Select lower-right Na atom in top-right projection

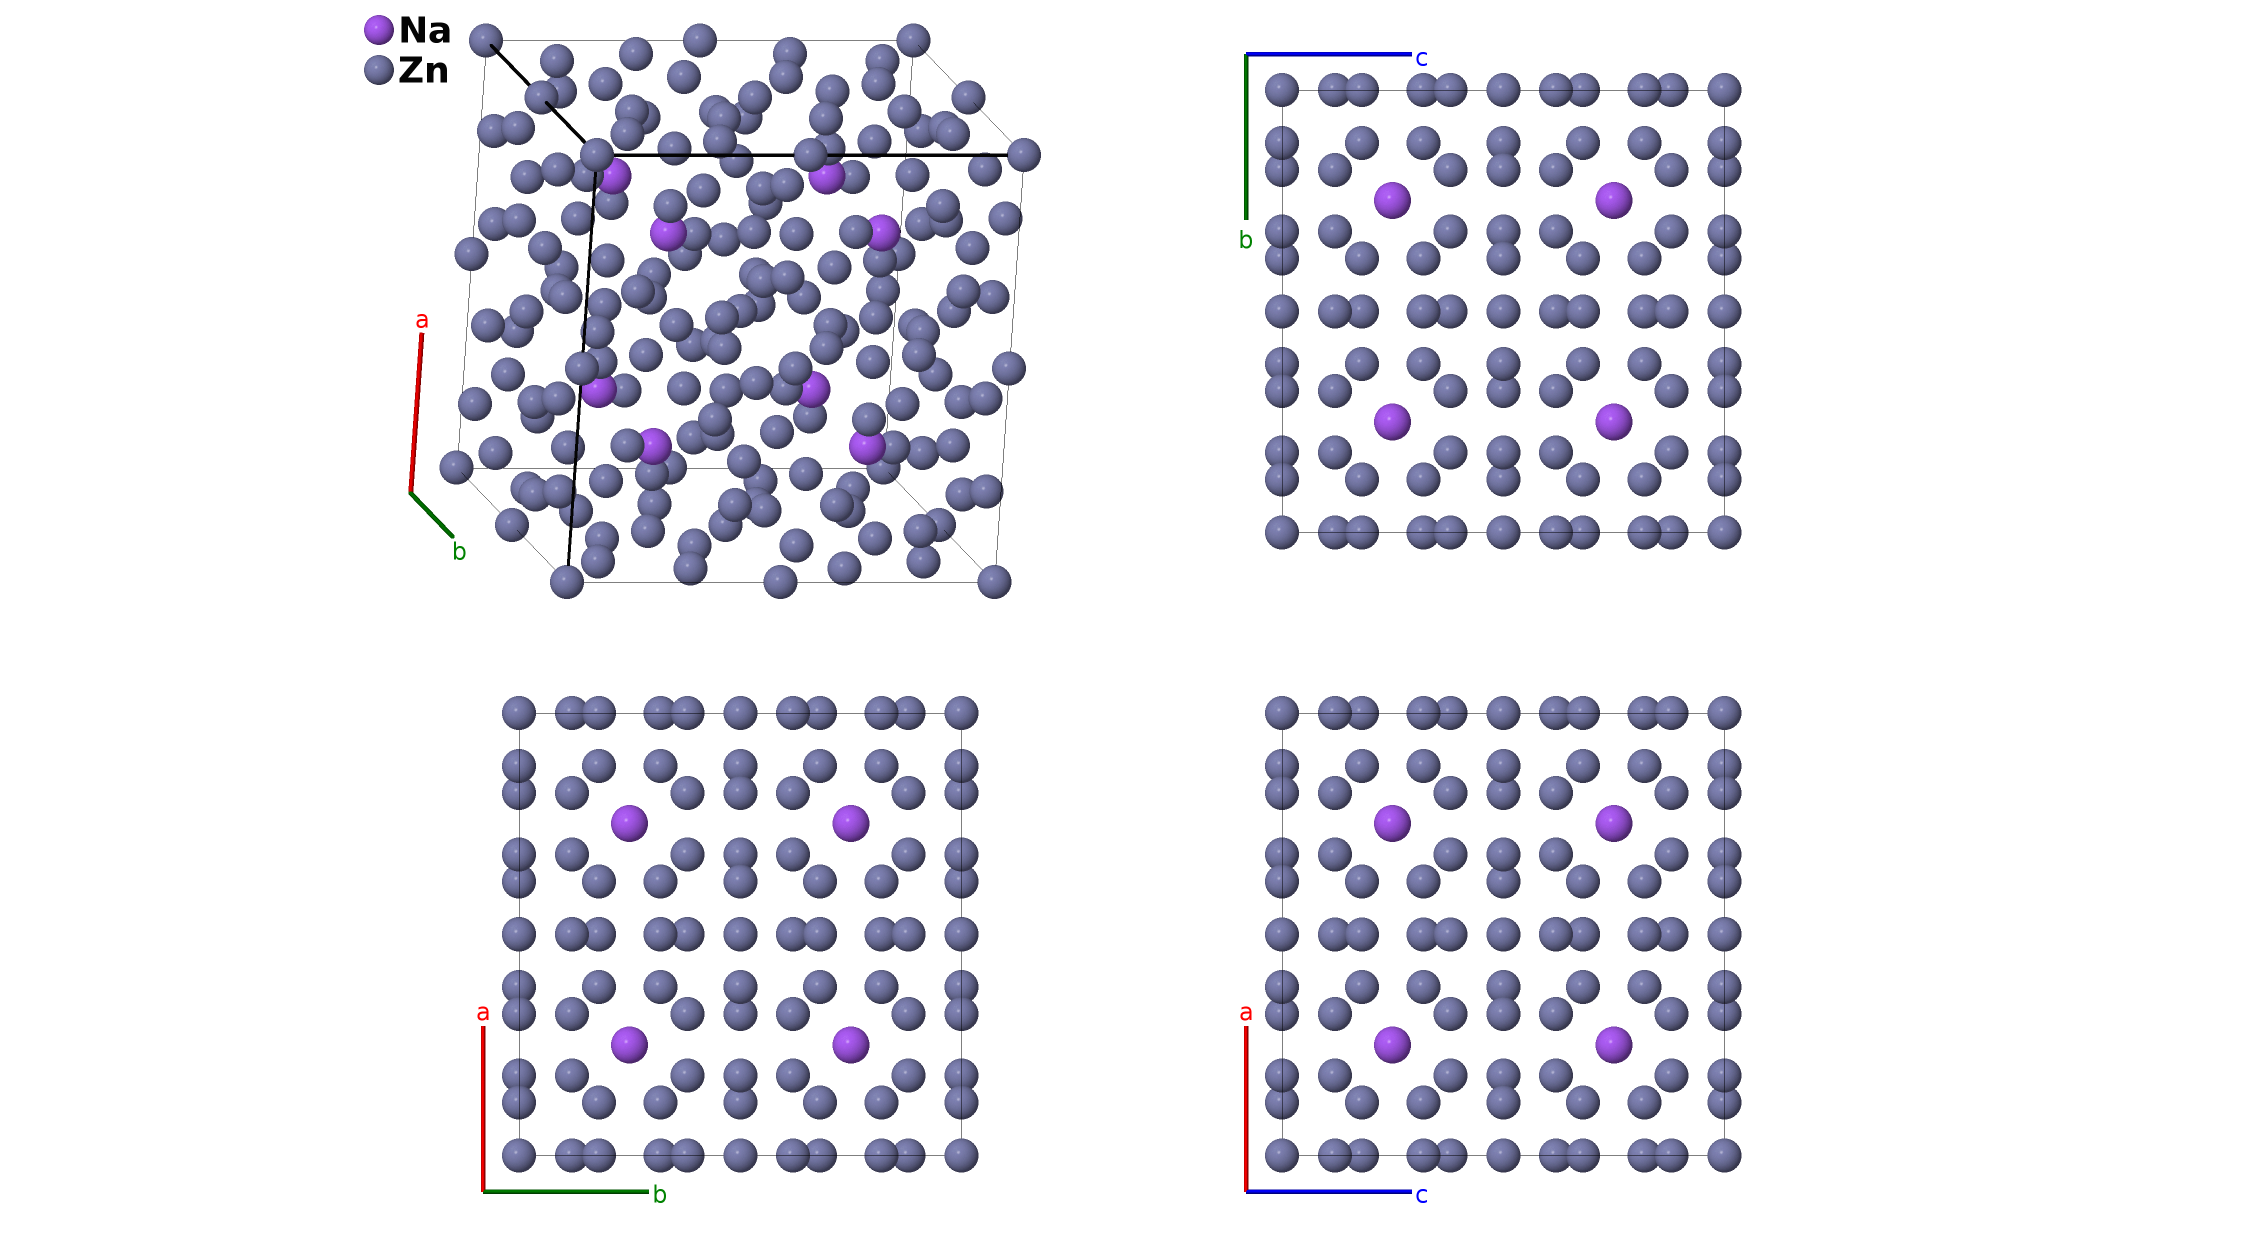pyautogui.click(x=1613, y=422)
